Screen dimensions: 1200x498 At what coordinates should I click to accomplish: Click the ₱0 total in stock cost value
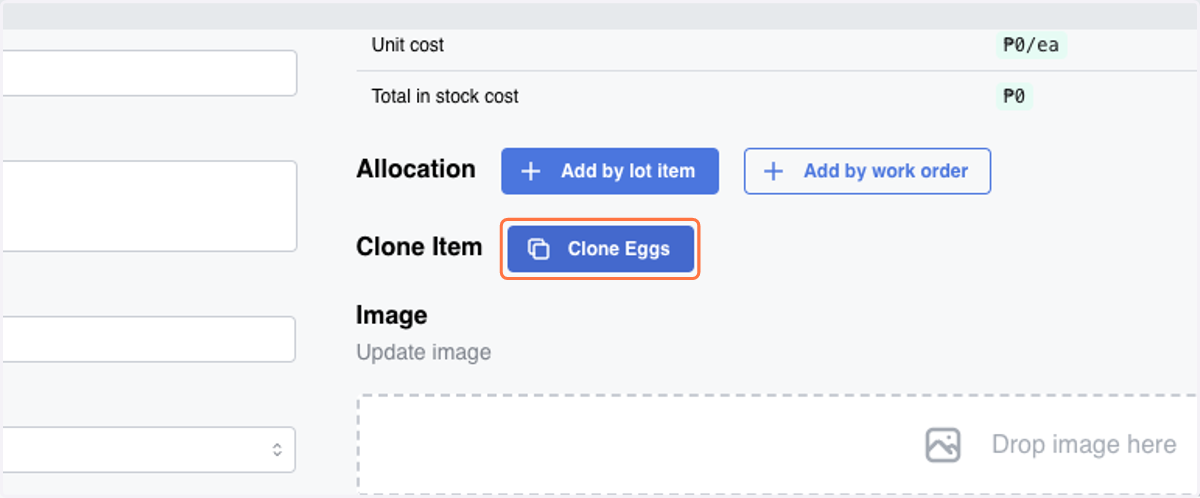(x=1014, y=97)
